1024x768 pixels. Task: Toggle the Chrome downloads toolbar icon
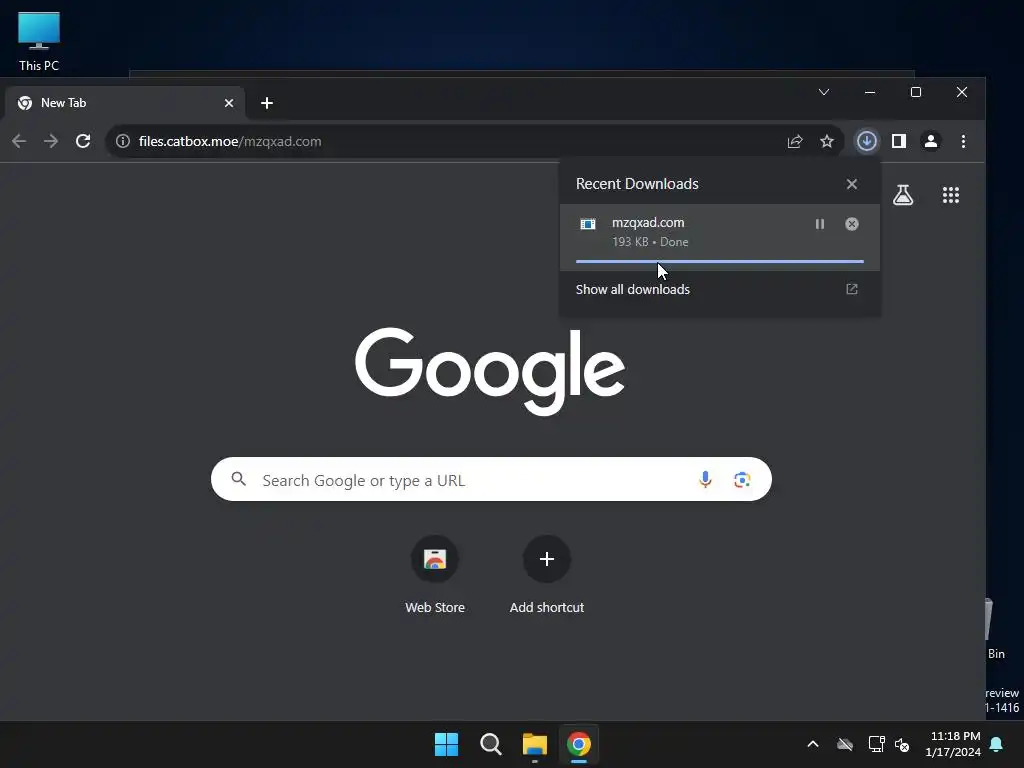pyautogui.click(x=867, y=141)
